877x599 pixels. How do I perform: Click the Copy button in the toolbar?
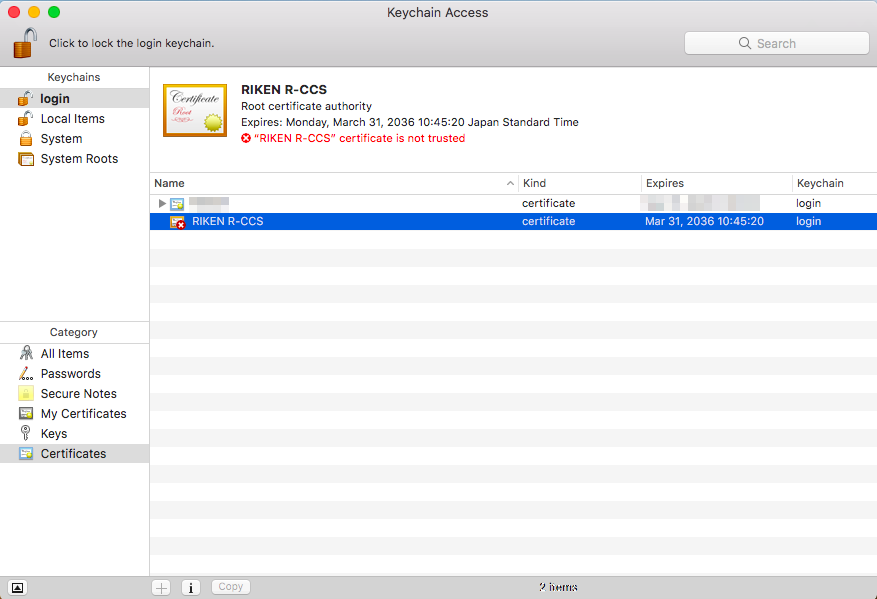click(230, 587)
